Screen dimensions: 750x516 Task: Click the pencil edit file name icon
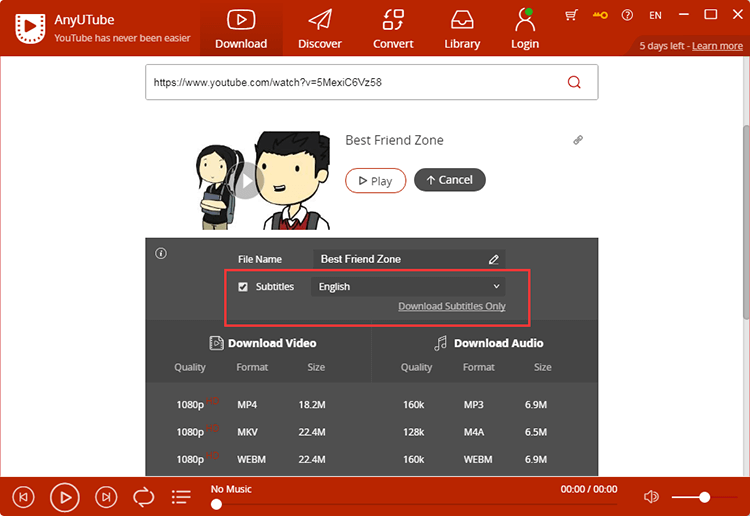pos(493,259)
